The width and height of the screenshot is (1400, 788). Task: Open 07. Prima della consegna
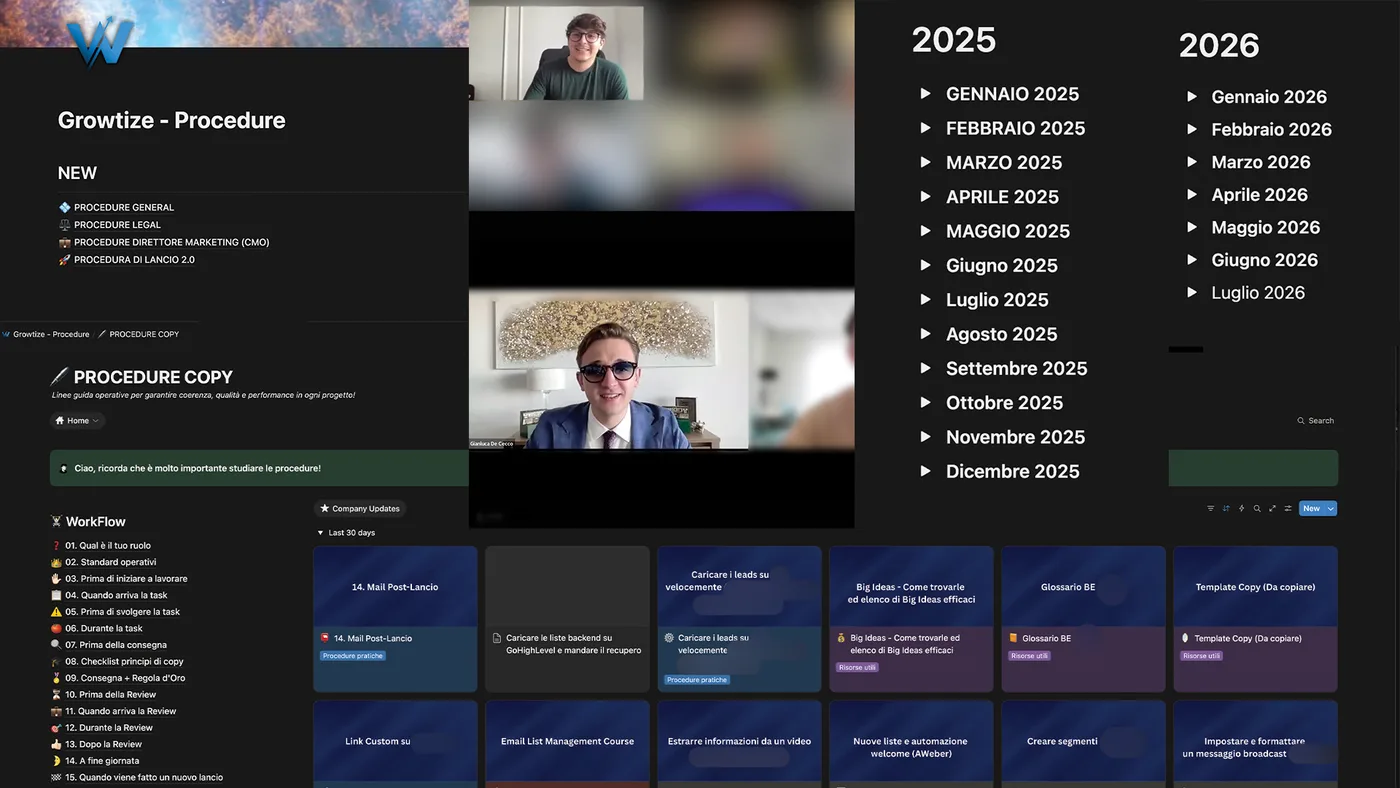pyautogui.click(x=108, y=645)
